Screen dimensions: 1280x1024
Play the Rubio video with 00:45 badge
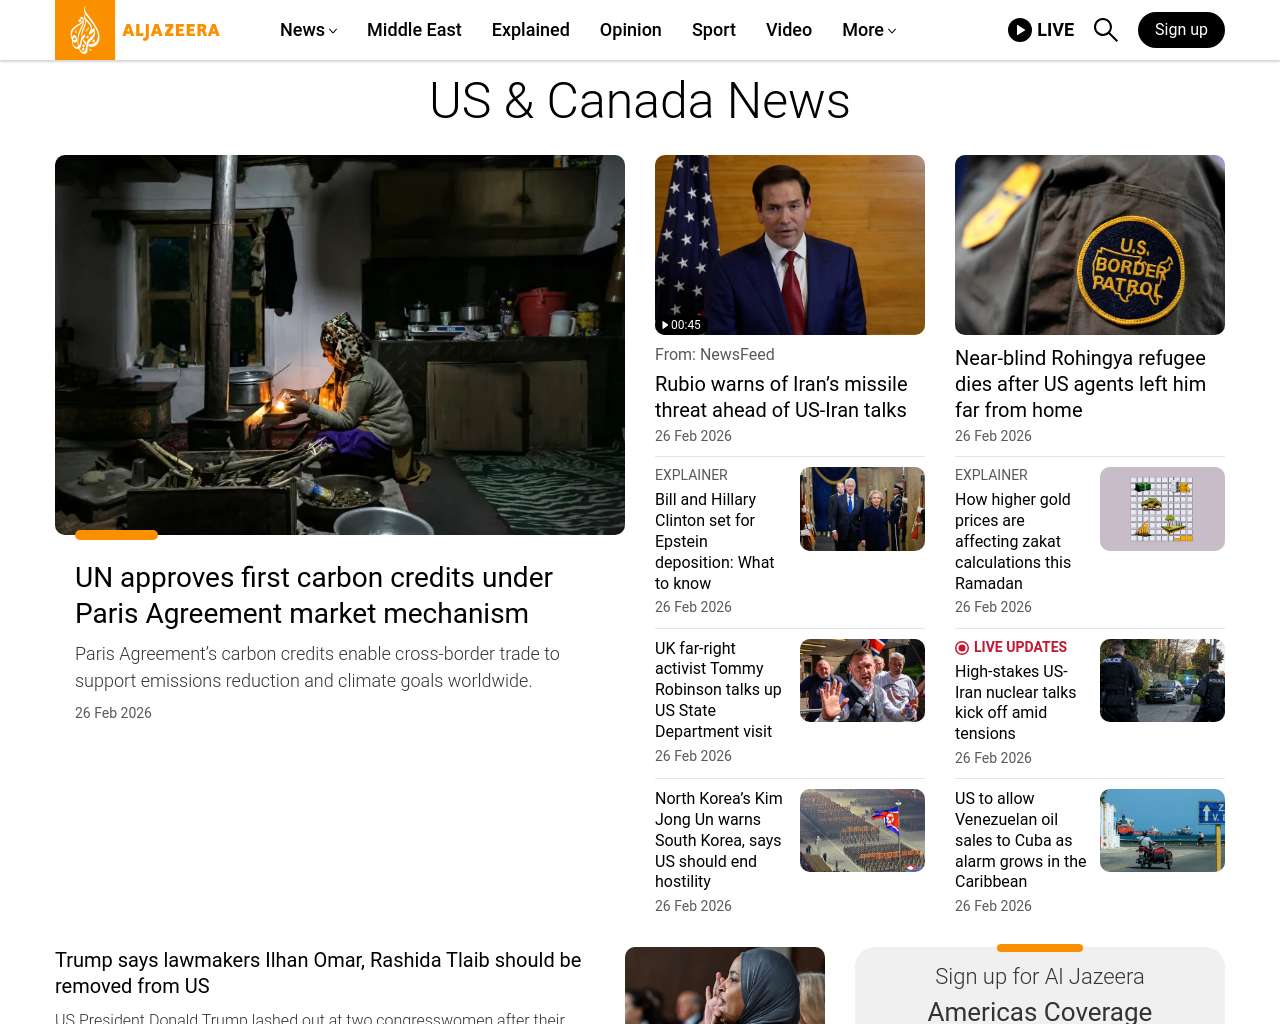pos(789,245)
